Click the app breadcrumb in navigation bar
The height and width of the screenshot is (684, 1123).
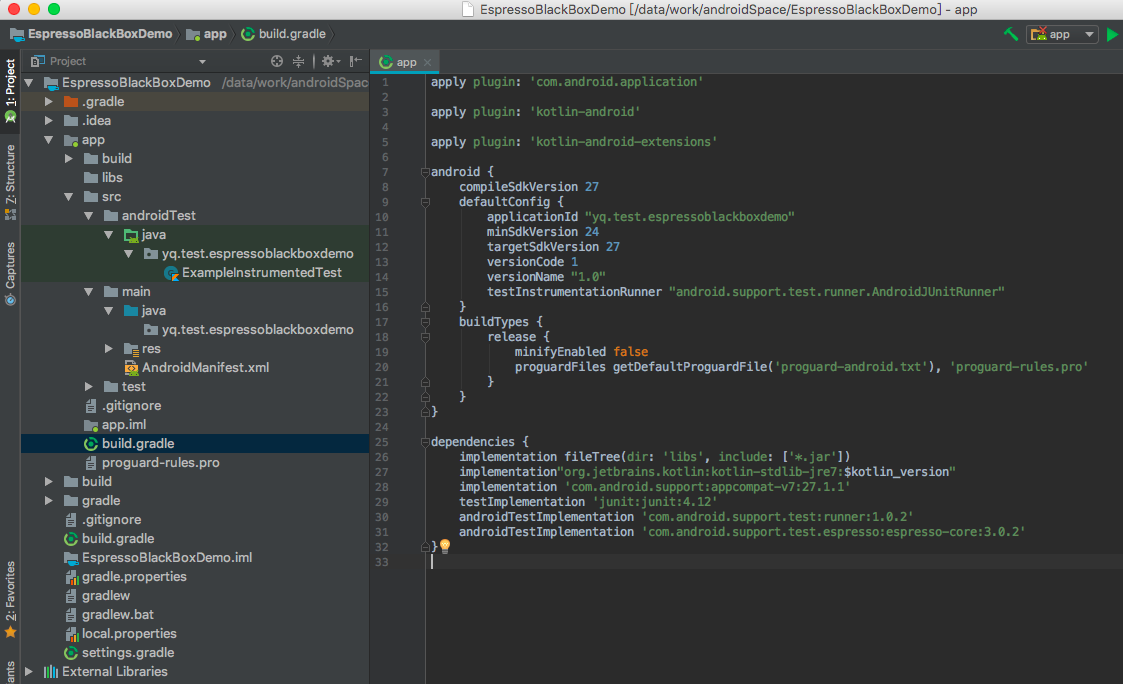tap(206, 34)
